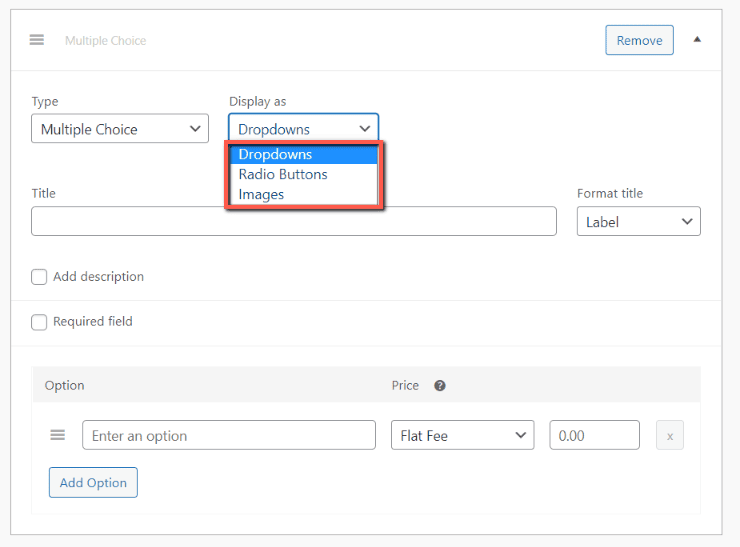Click the Price help question mark icon
Viewport: 740px width, 547px height.
point(439,386)
